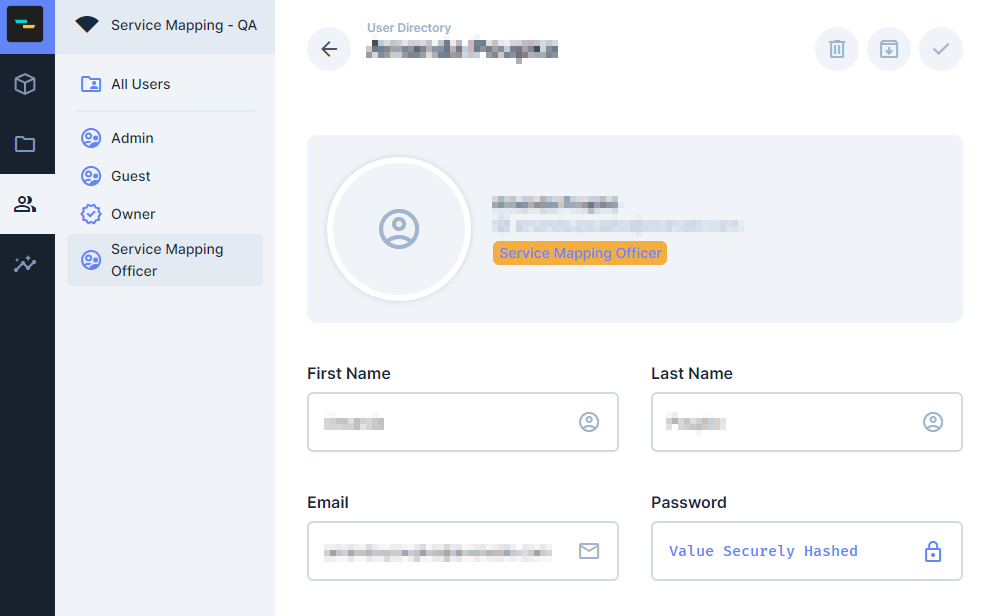981x616 pixels.
Task: Click the archive user icon
Action: pyautogui.click(x=889, y=49)
